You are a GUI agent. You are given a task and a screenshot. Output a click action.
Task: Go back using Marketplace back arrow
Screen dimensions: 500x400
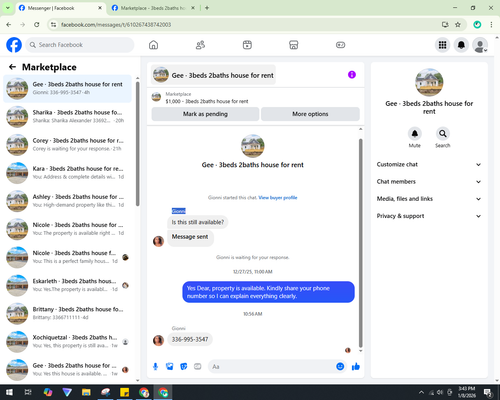coord(12,67)
